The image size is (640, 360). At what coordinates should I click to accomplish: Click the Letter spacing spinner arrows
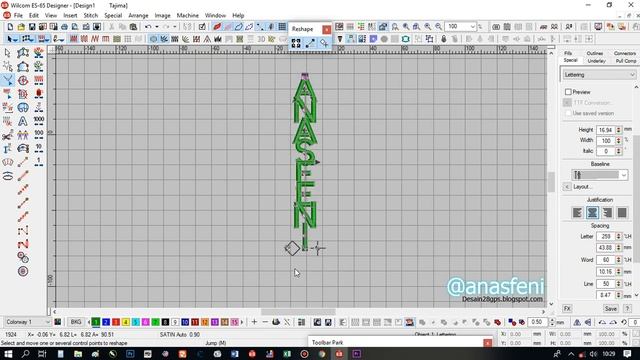point(618,236)
